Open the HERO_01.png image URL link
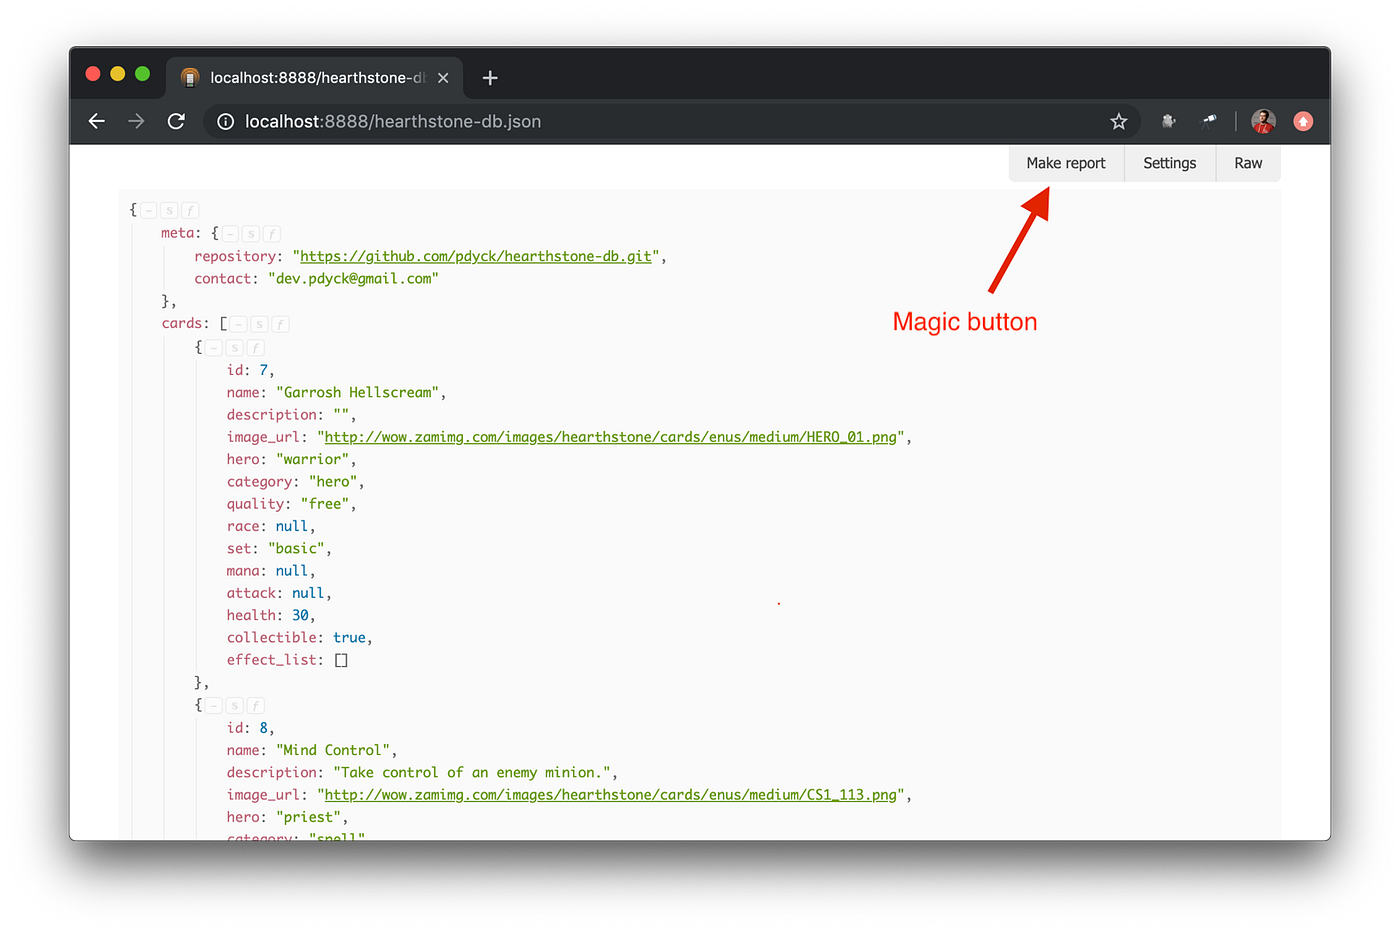The width and height of the screenshot is (1400, 932). point(611,437)
